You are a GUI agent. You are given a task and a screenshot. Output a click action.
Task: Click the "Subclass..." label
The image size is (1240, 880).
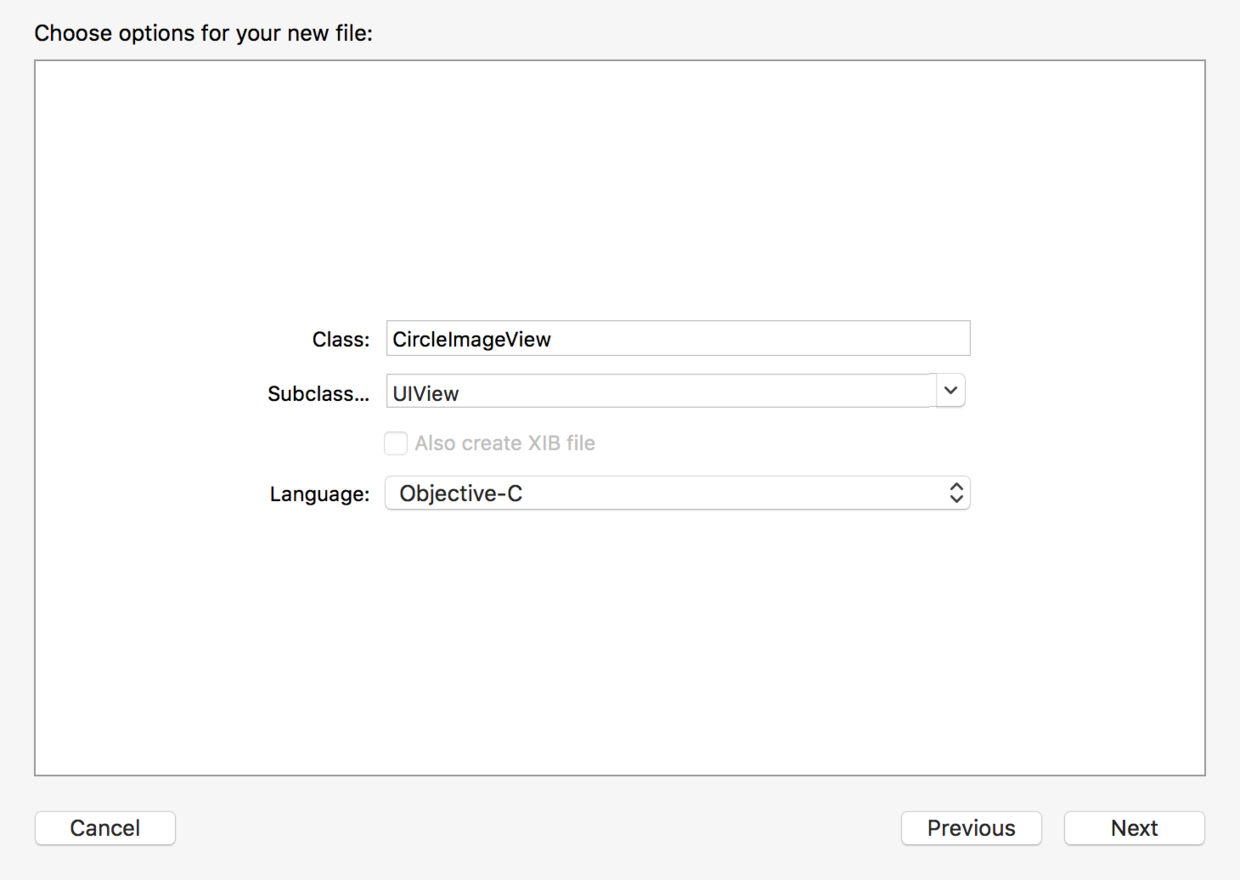click(x=318, y=394)
